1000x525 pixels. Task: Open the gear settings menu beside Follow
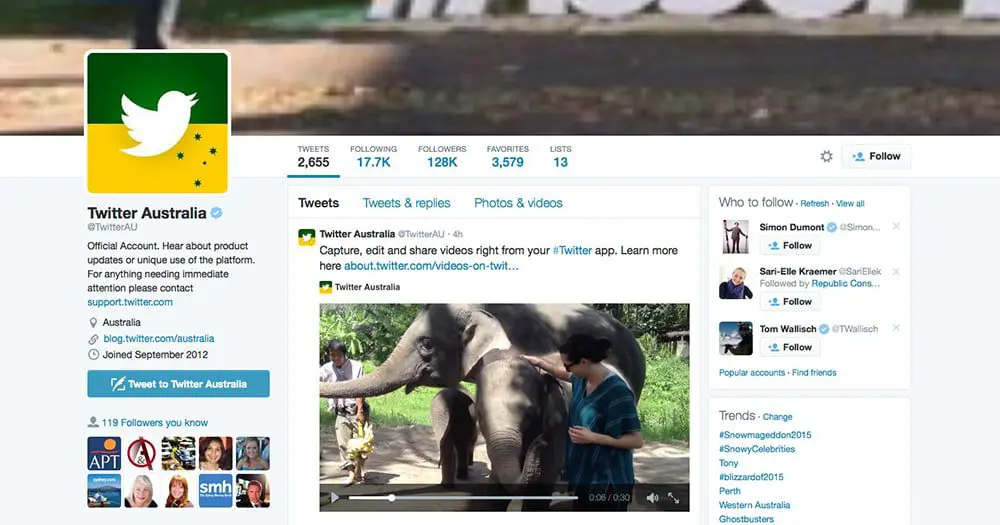pos(827,156)
